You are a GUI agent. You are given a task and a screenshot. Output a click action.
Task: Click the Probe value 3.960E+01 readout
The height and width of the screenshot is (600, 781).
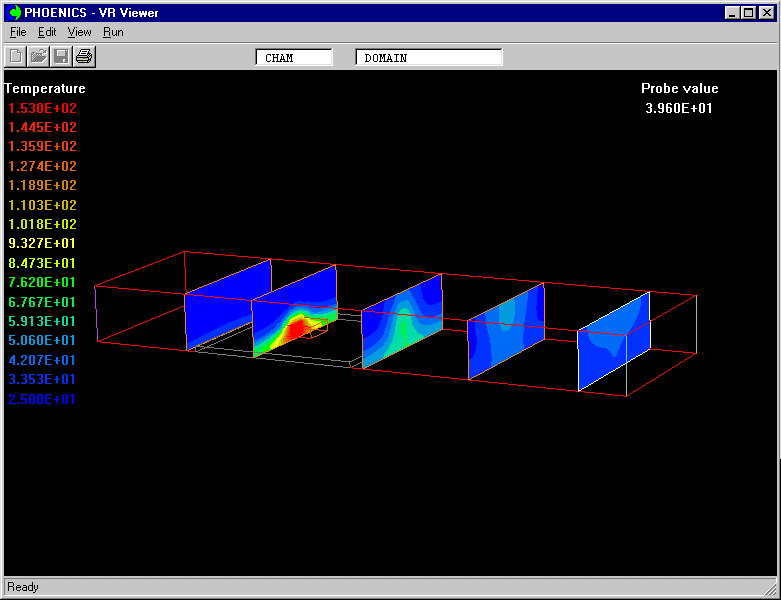click(679, 108)
